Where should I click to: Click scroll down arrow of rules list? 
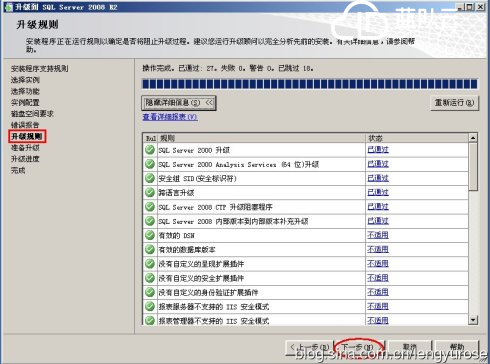tap(473, 320)
